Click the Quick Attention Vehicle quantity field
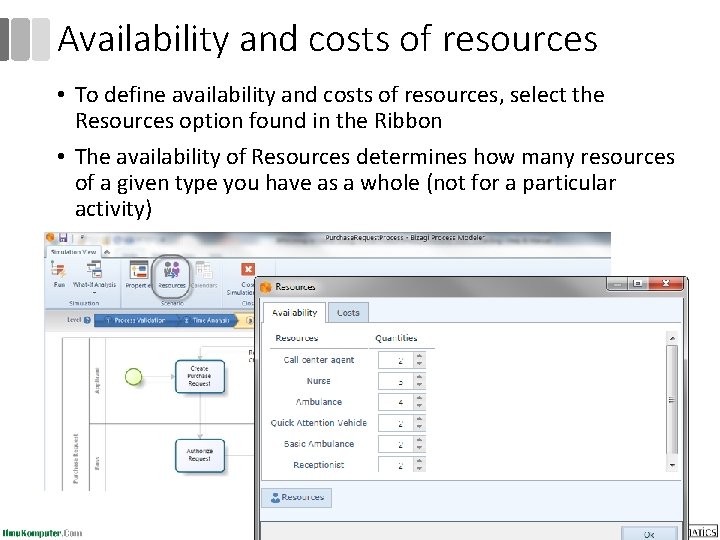This screenshot has height=540, width=720. [396, 423]
